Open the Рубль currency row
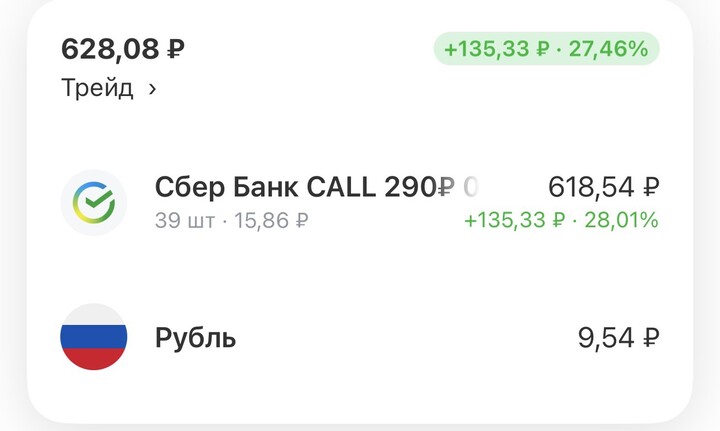The width and height of the screenshot is (720, 431). tap(196, 338)
